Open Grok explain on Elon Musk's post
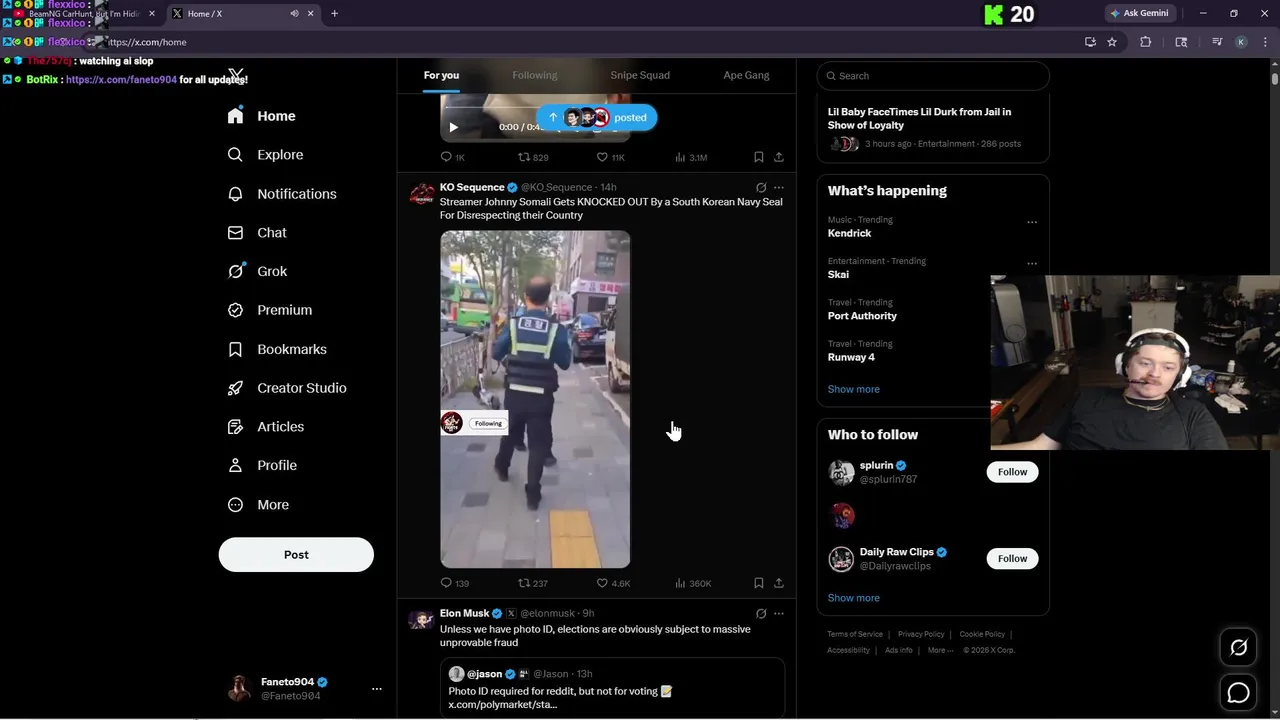 761,613
